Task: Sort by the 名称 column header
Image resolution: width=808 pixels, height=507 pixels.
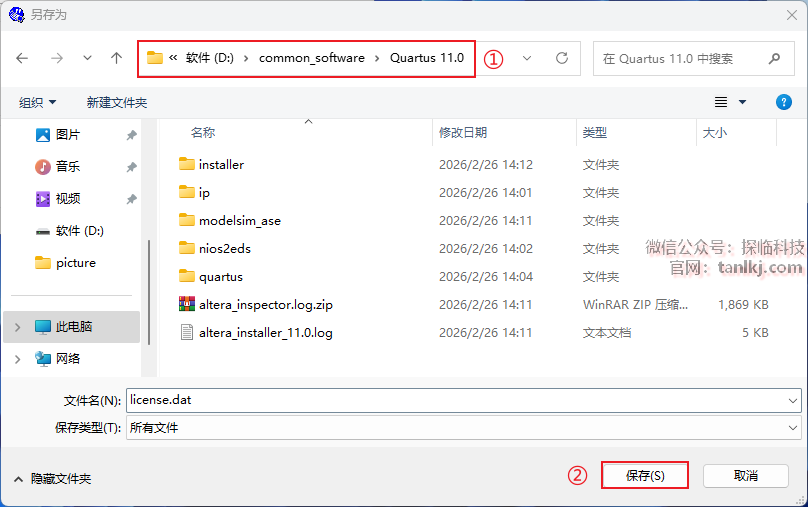Action: (203, 133)
